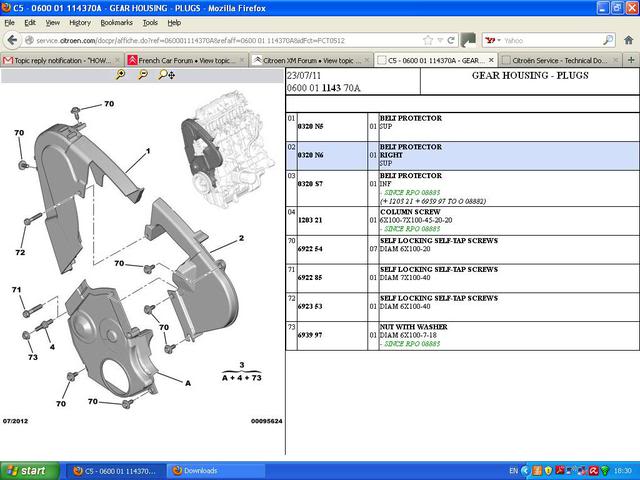This screenshot has height=480, width=640.
Task: Click callout 72 on the diagram
Action: click(20, 253)
